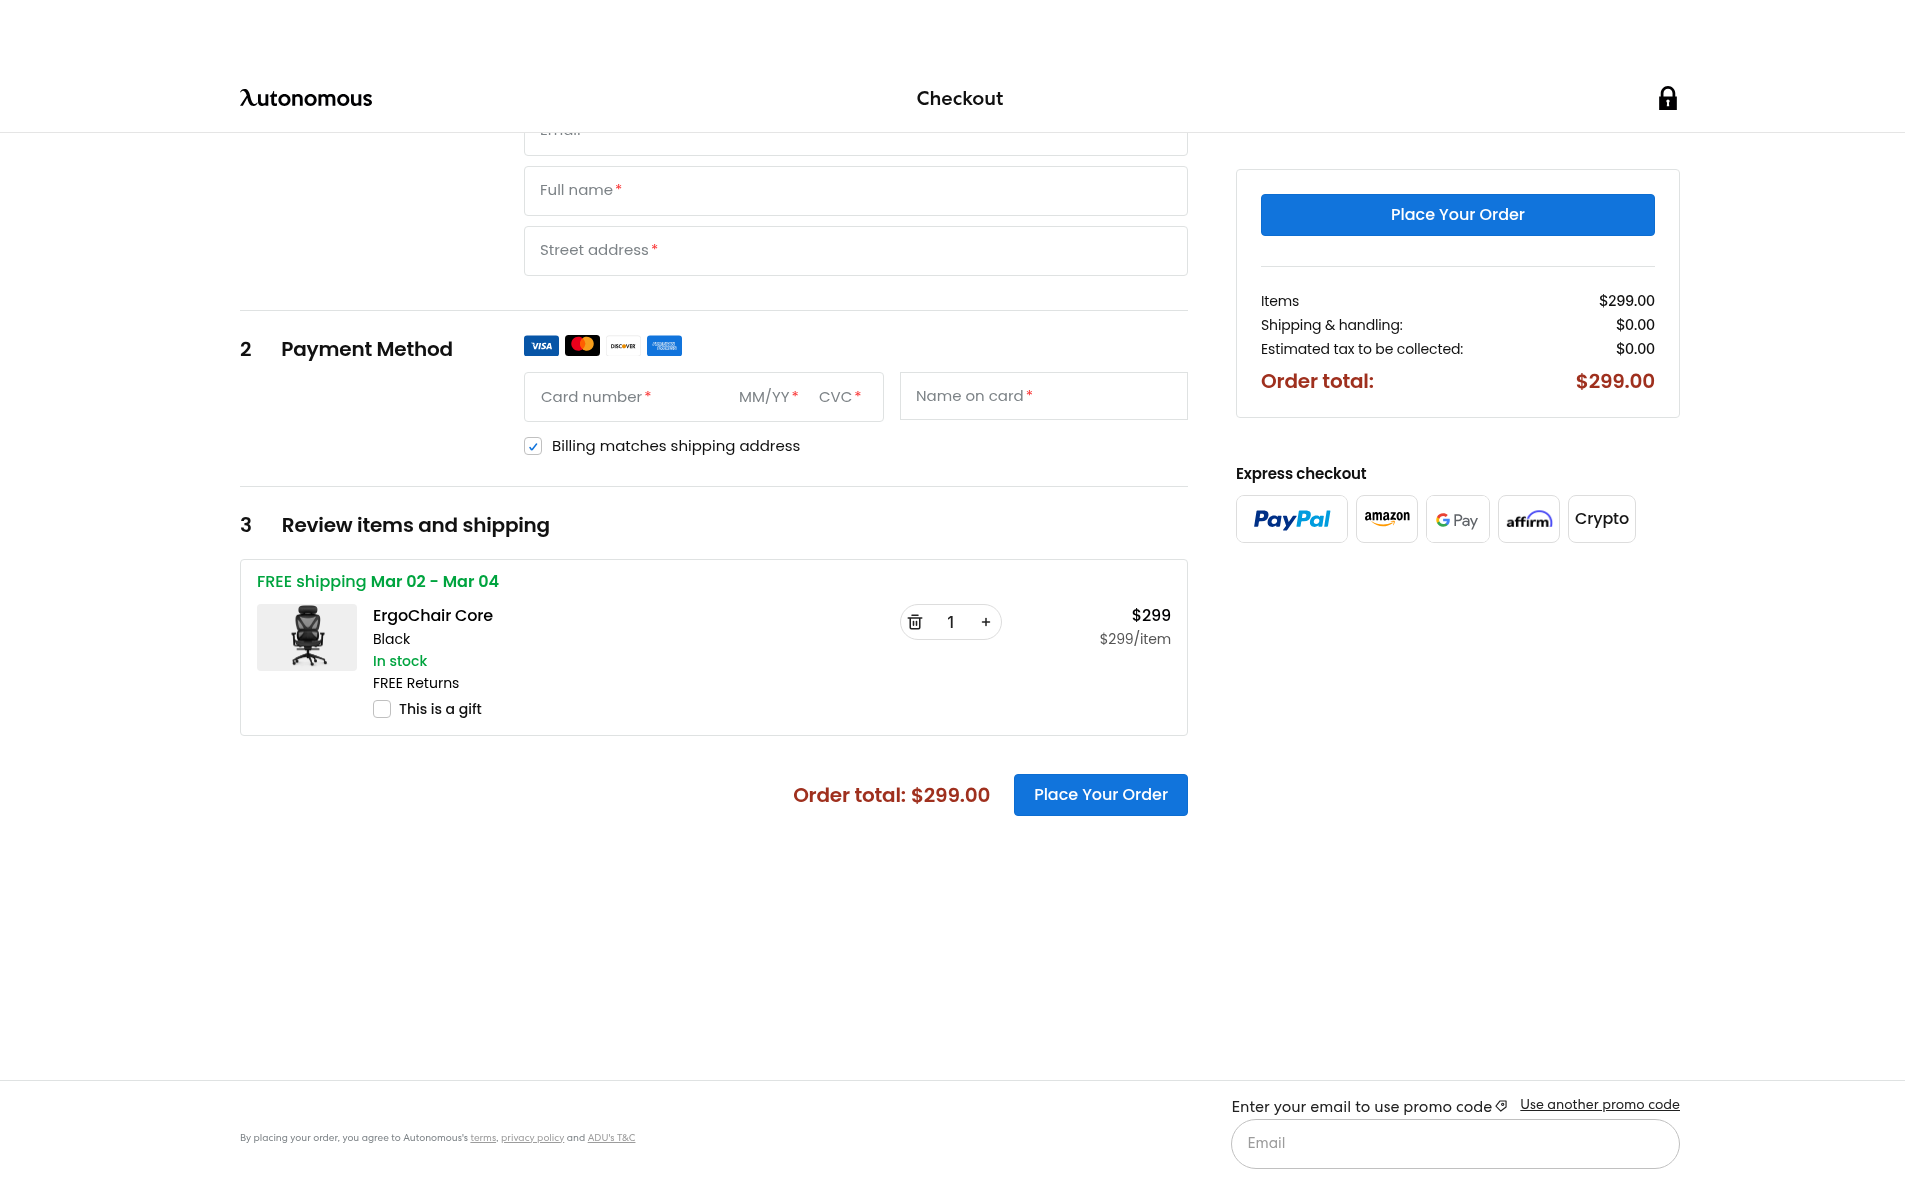The height and width of the screenshot is (1193, 1905).
Task: Increase item quantity with plus icon
Action: tap(986, 622)
